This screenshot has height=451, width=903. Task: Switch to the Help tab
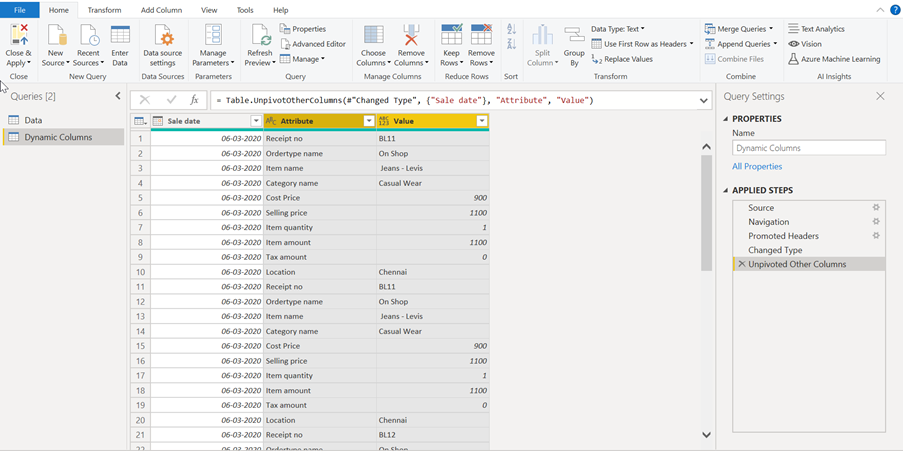pos(280,10)
